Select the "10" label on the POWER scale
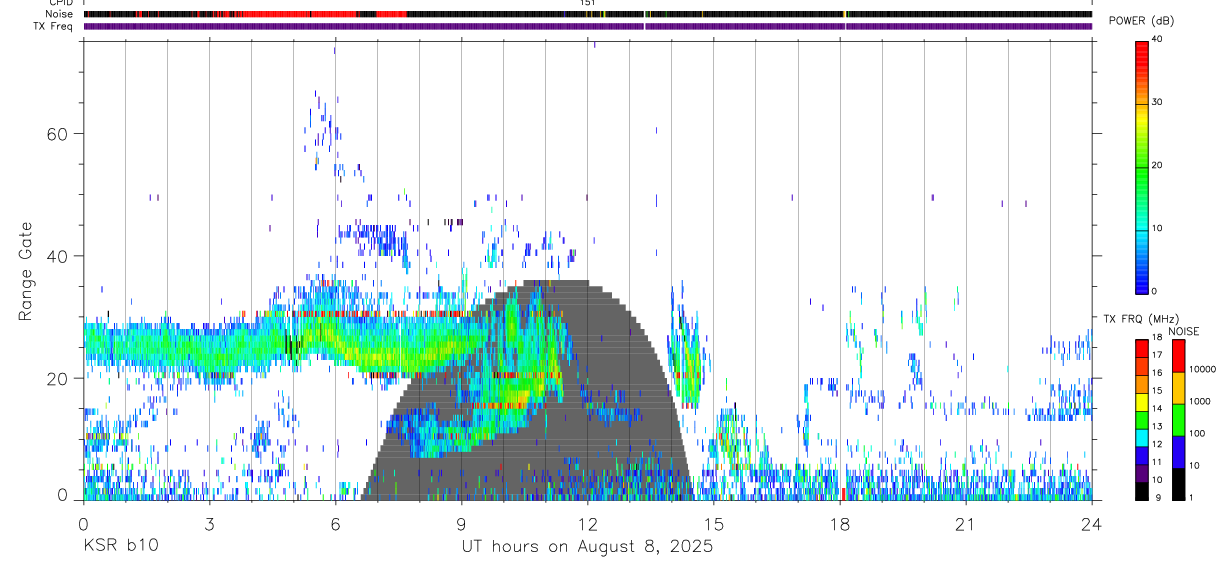The width and height of the screenshot is (1228, 567). (1157, 228)
